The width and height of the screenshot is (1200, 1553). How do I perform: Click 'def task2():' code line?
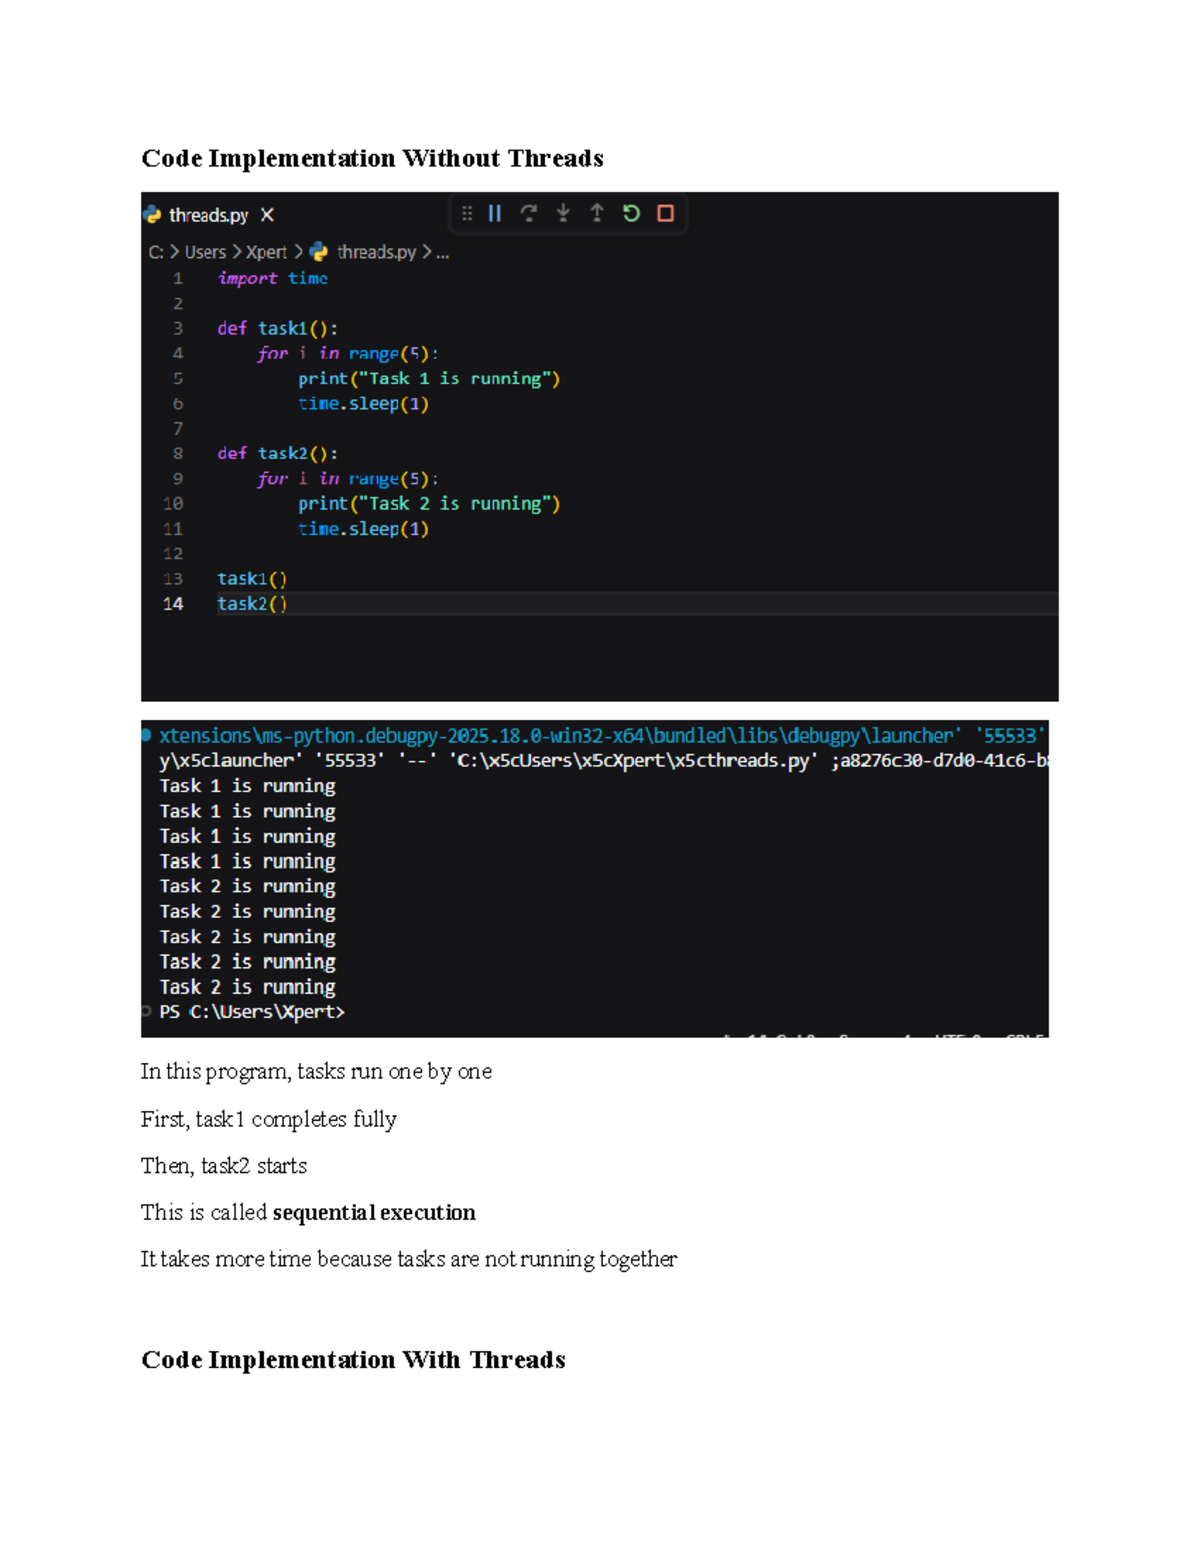278,454
